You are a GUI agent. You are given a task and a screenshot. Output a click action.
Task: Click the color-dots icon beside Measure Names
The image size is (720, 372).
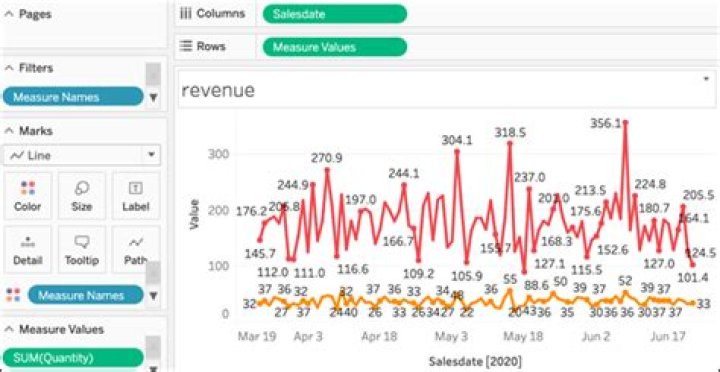point(13,295)
